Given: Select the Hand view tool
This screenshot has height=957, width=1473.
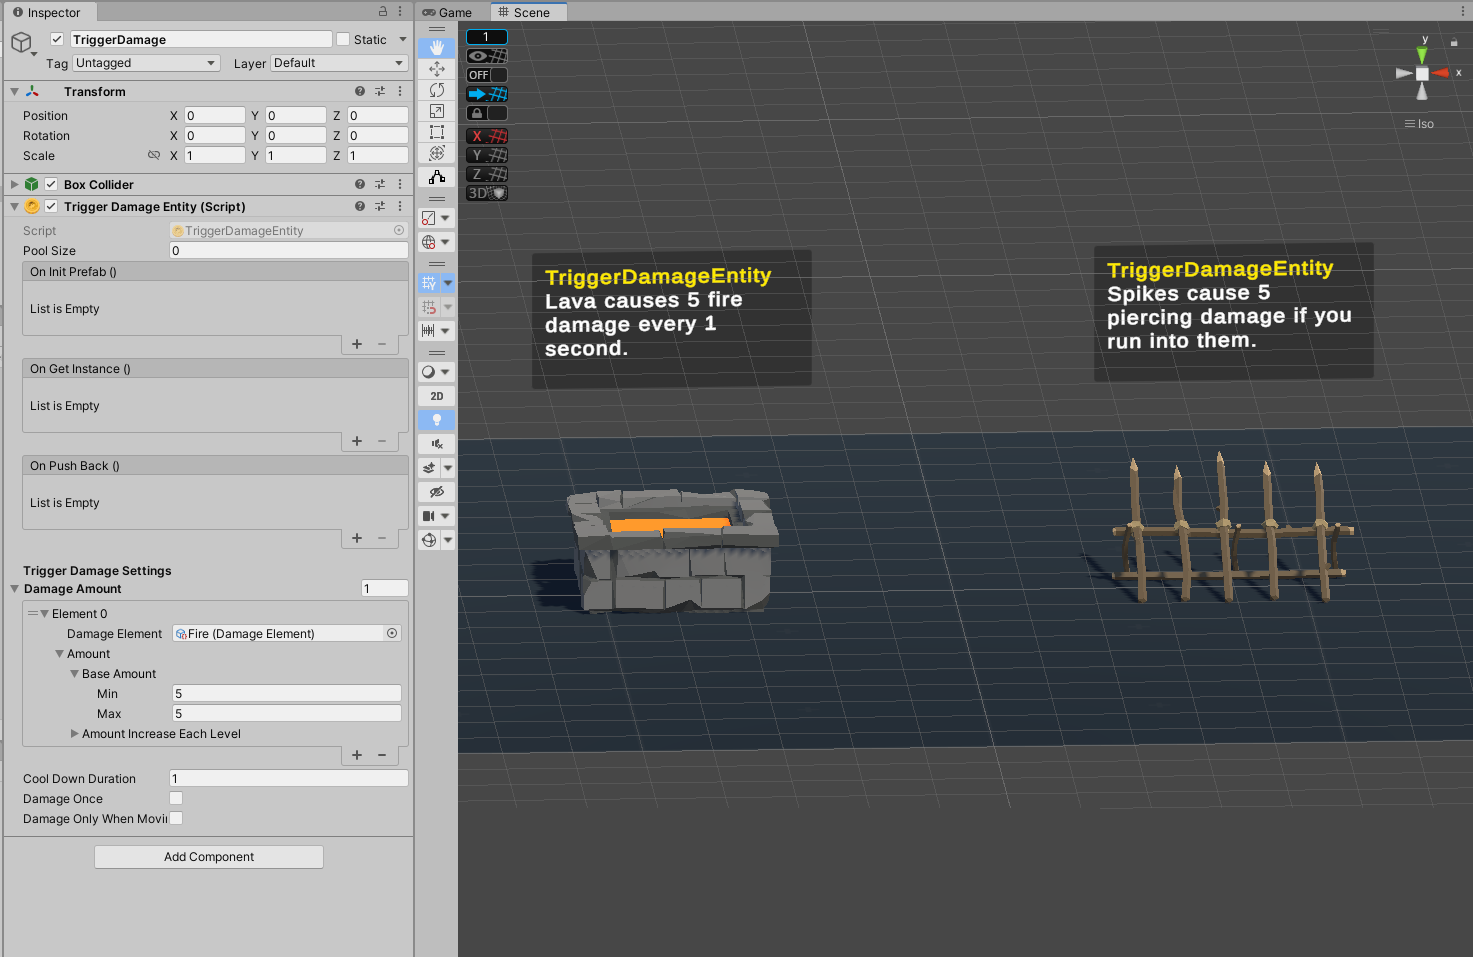Looking at the screenshot, I should coord(437,47).
